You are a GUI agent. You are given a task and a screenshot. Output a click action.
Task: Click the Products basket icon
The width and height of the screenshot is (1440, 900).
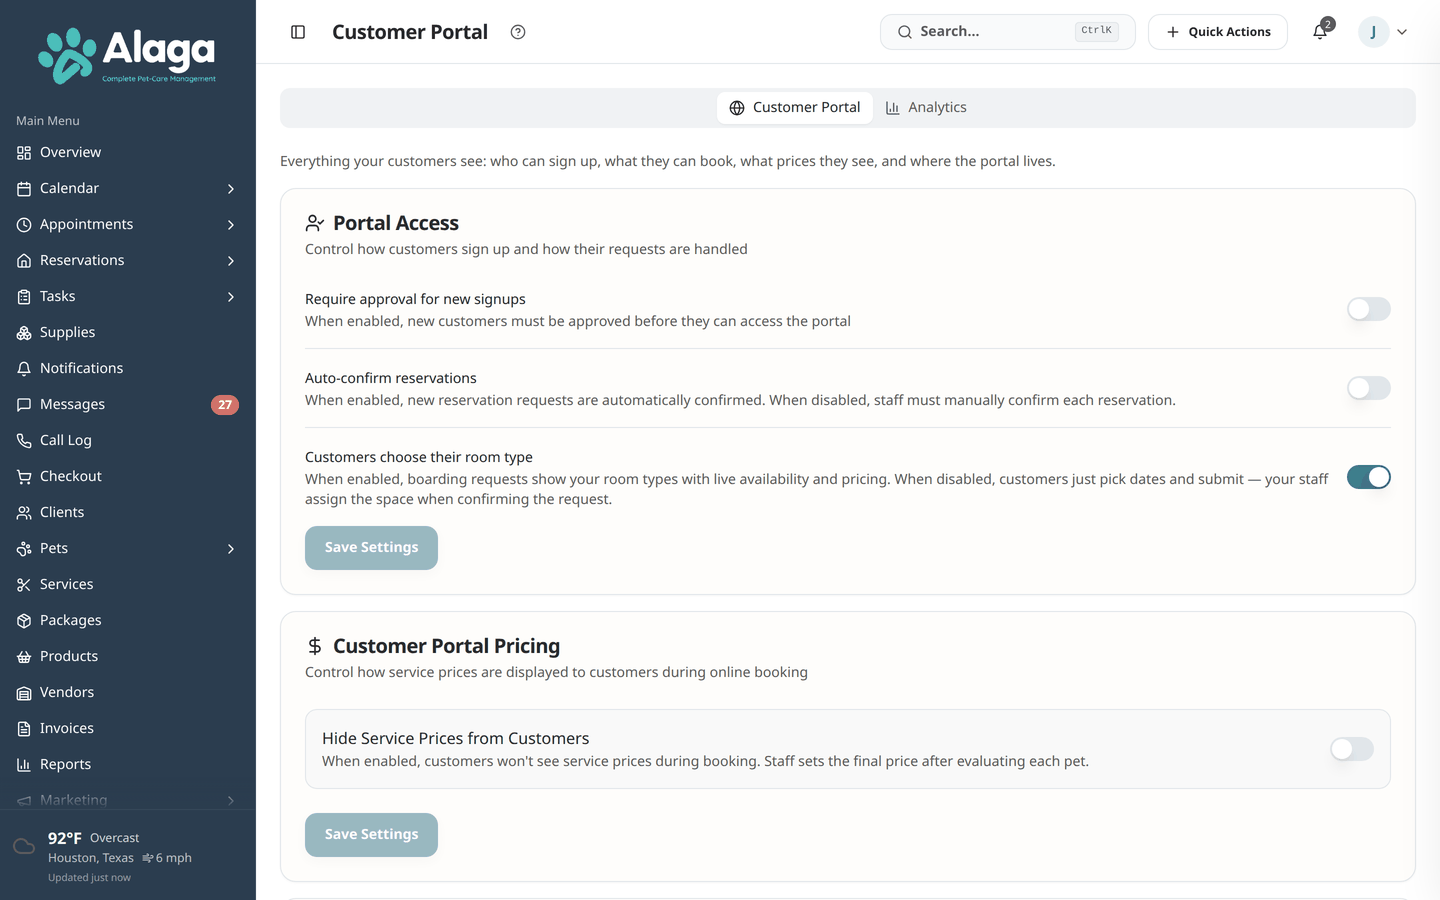[24, 657]
